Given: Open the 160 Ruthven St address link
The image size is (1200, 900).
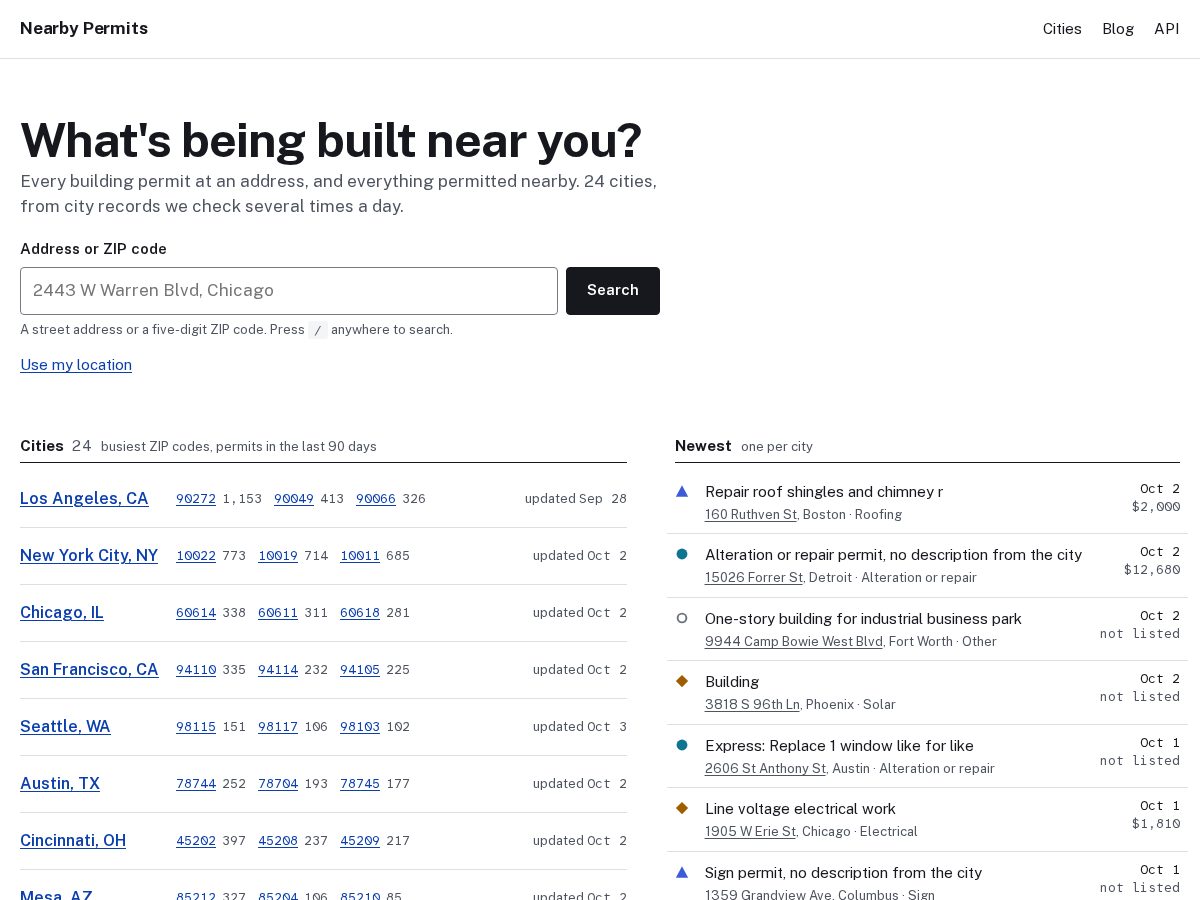Looking at the screenshot, I should point(751,515).
